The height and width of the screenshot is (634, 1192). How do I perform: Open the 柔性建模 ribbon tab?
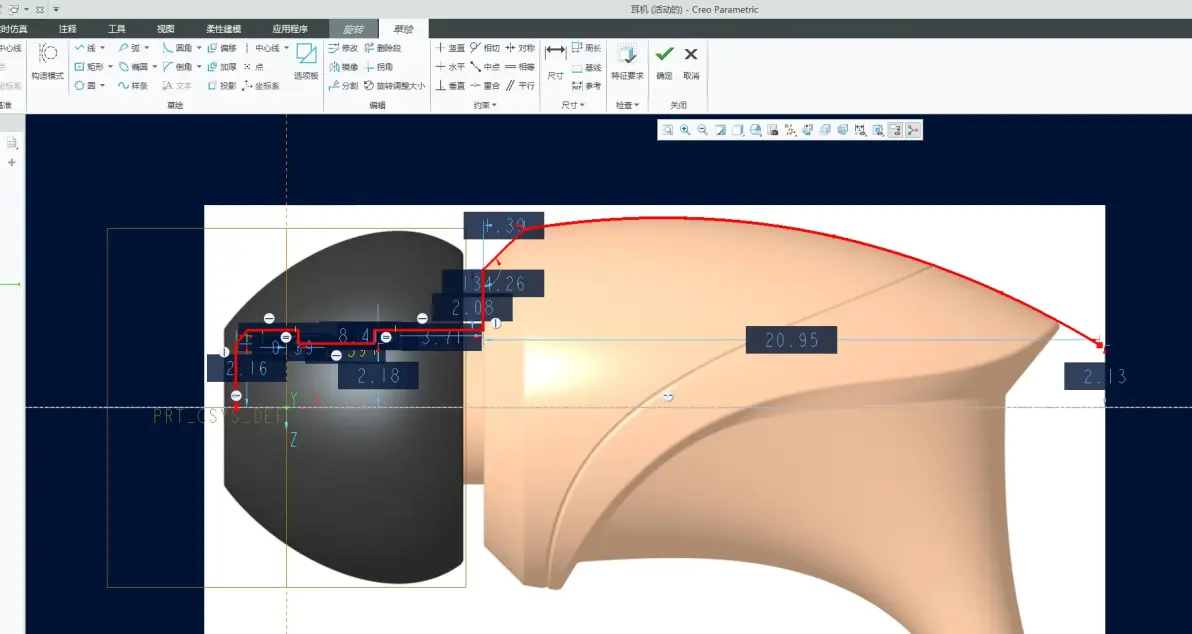(224, 29)
